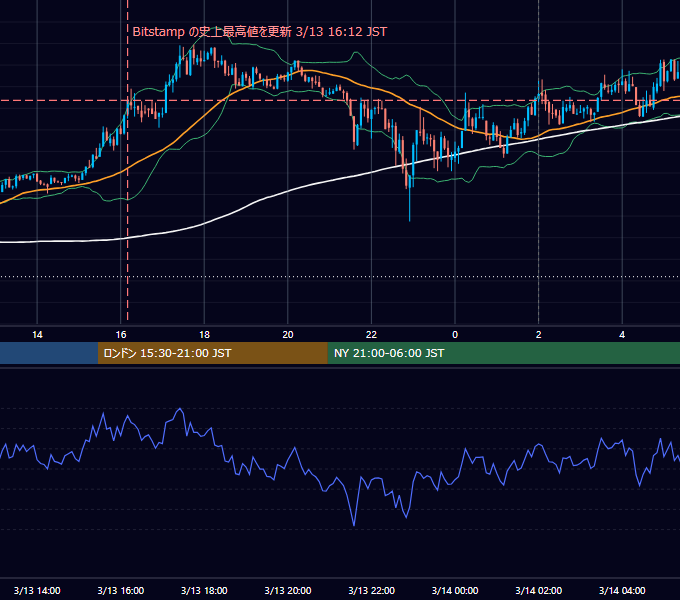Click the '3/13 14:00' date label
The height and width of the screenshot is (600, 680).
coord(37,590)
